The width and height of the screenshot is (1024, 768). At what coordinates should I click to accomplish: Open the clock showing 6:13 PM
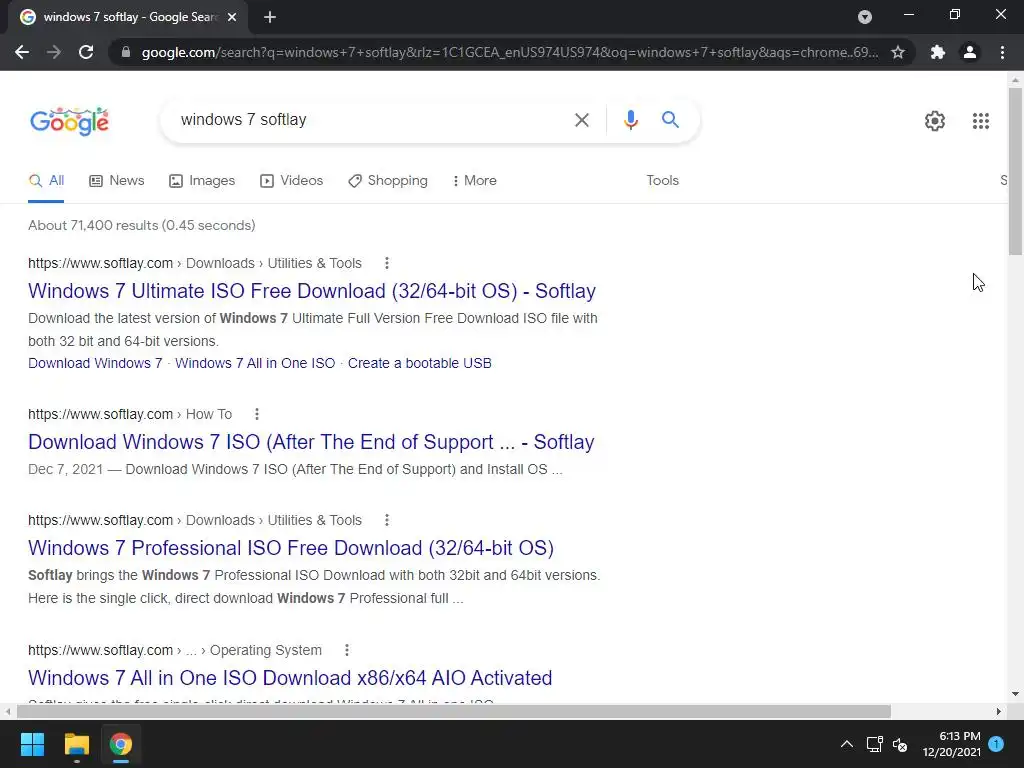coord(952,744)
